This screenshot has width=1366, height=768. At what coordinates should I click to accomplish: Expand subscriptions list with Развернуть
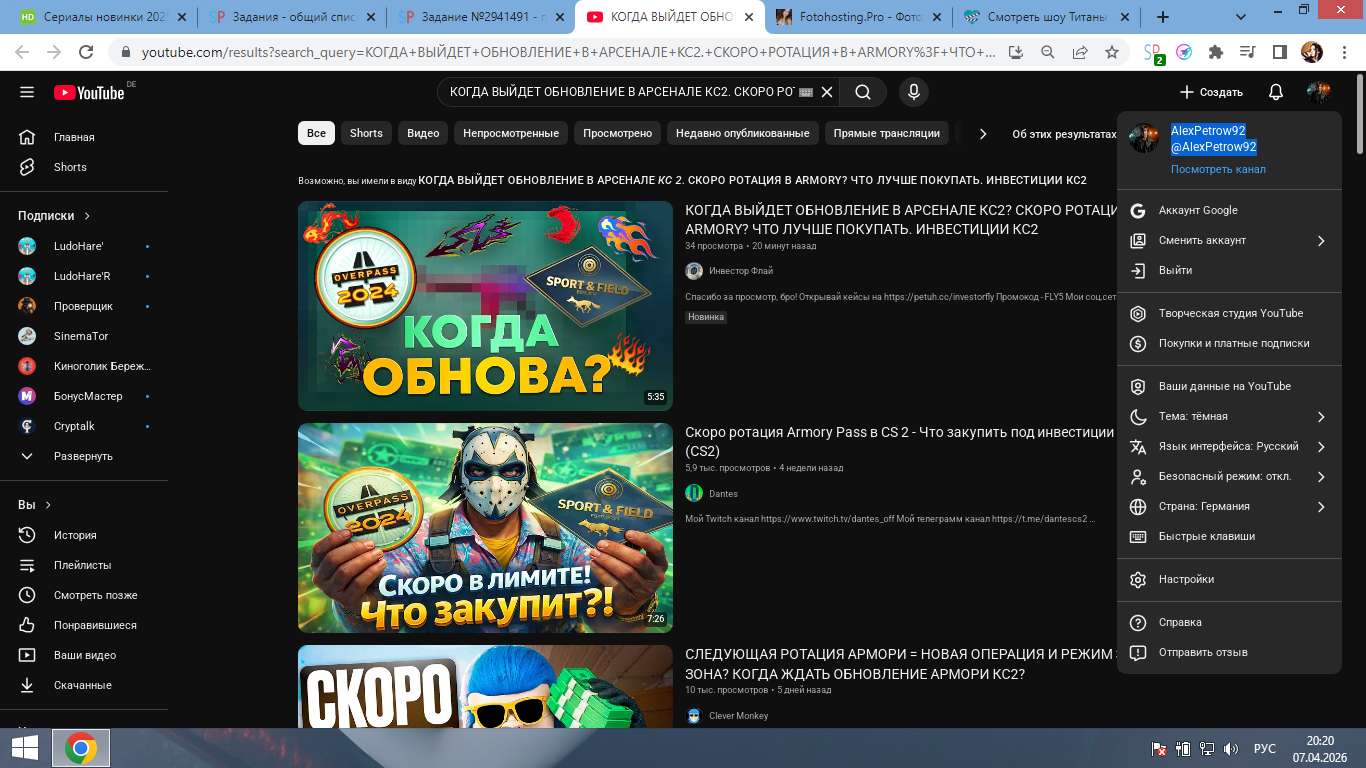coord(84,456)
